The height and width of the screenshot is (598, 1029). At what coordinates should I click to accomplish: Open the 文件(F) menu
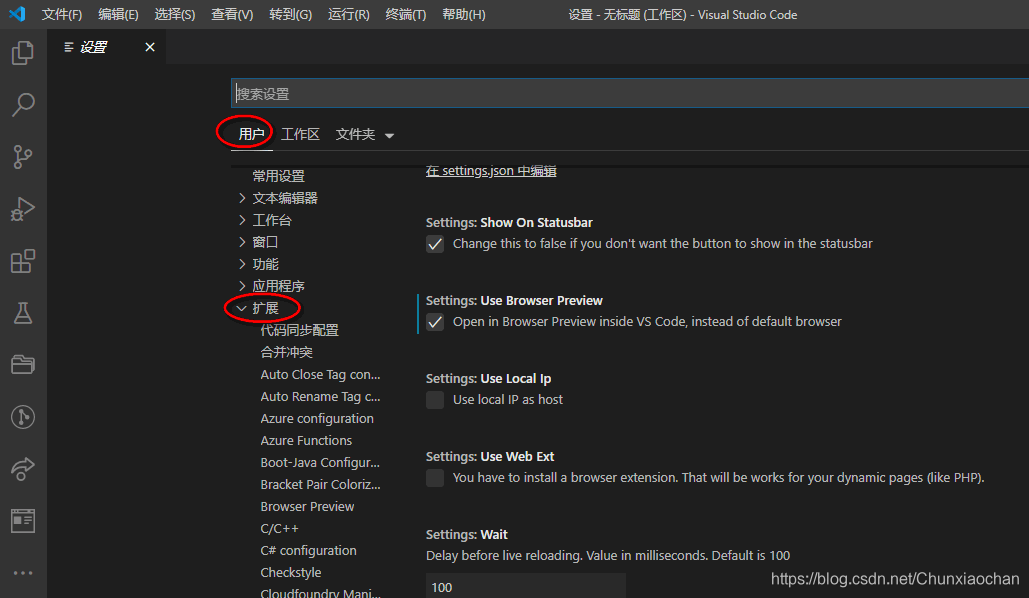62,14
